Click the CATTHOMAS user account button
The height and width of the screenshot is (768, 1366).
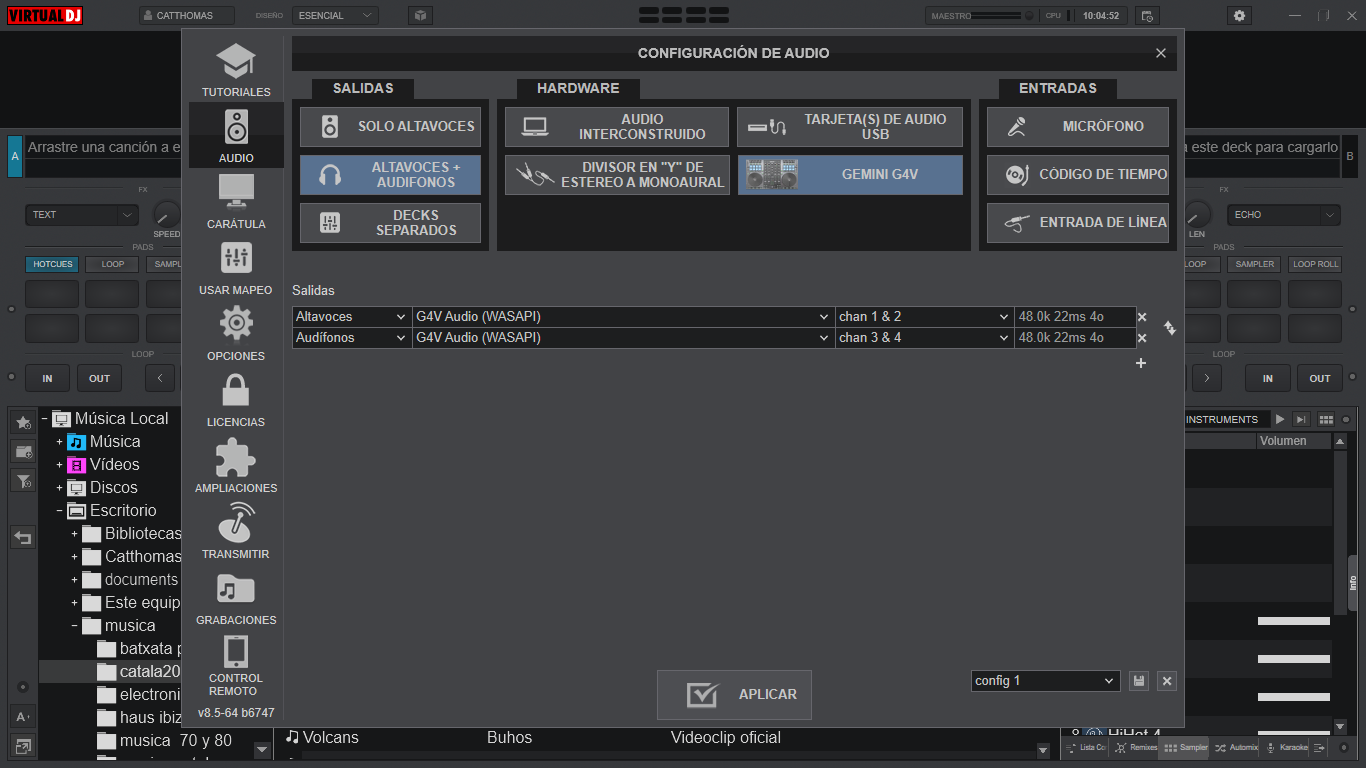click(187, 15)
